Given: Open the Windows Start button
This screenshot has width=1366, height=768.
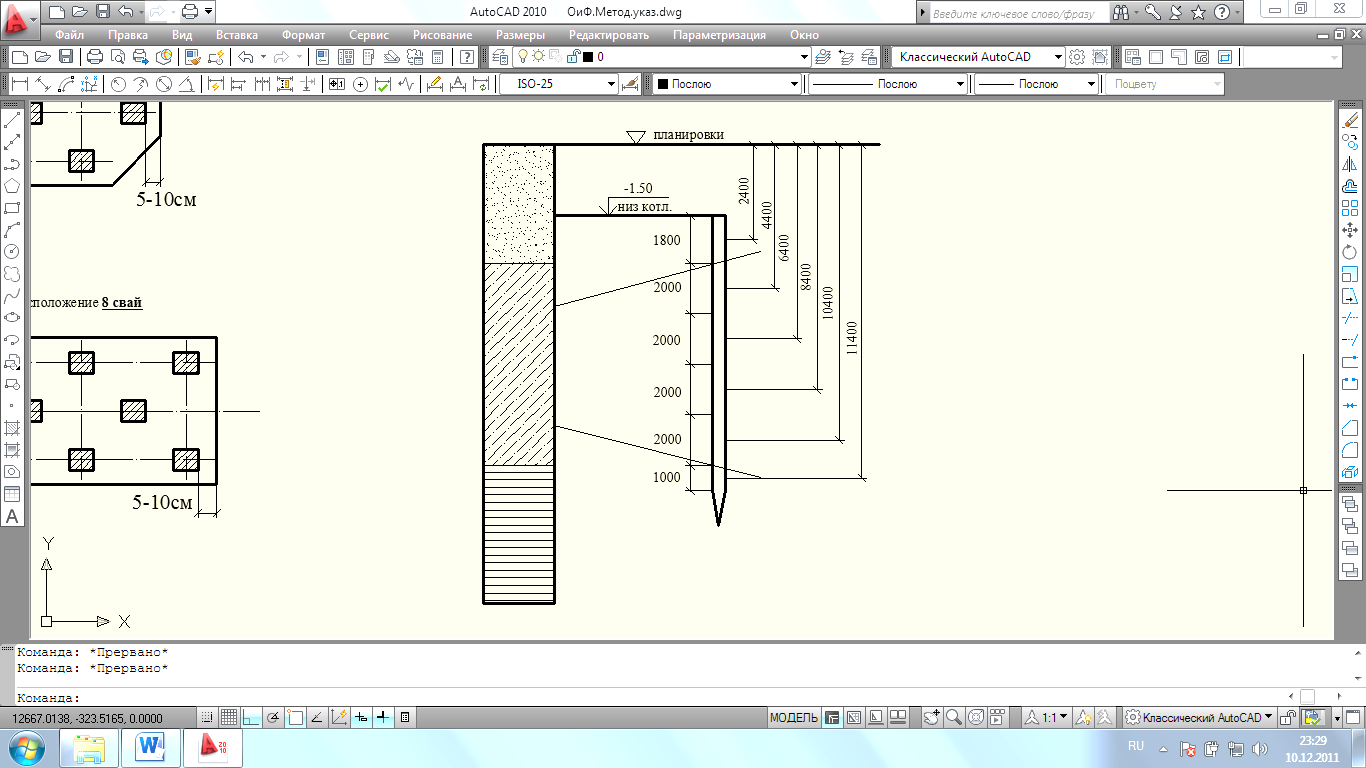Looking at the screenshot, I should (x=27, y=747).
